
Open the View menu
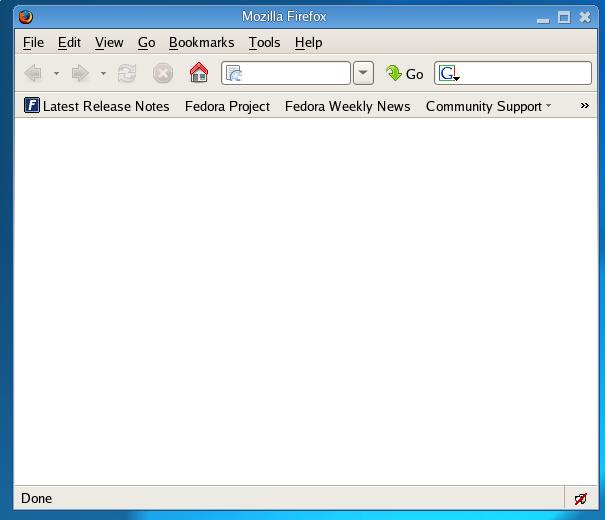[x=109, y=42]
